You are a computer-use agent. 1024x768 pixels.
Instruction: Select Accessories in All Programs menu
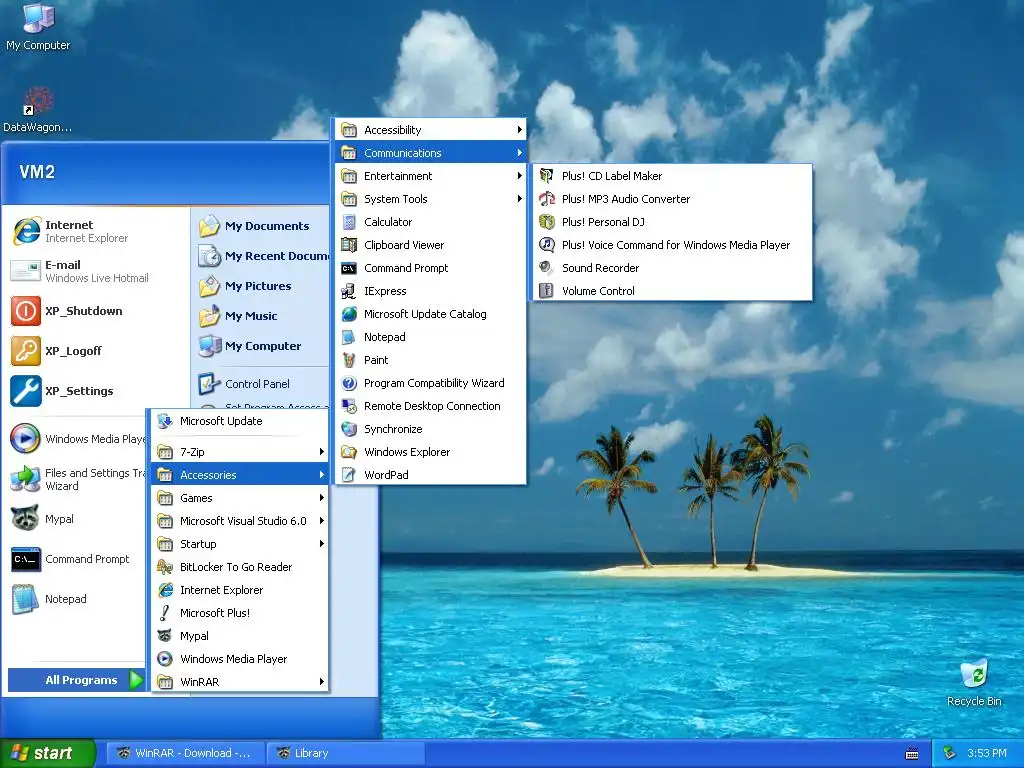point(240,475)
